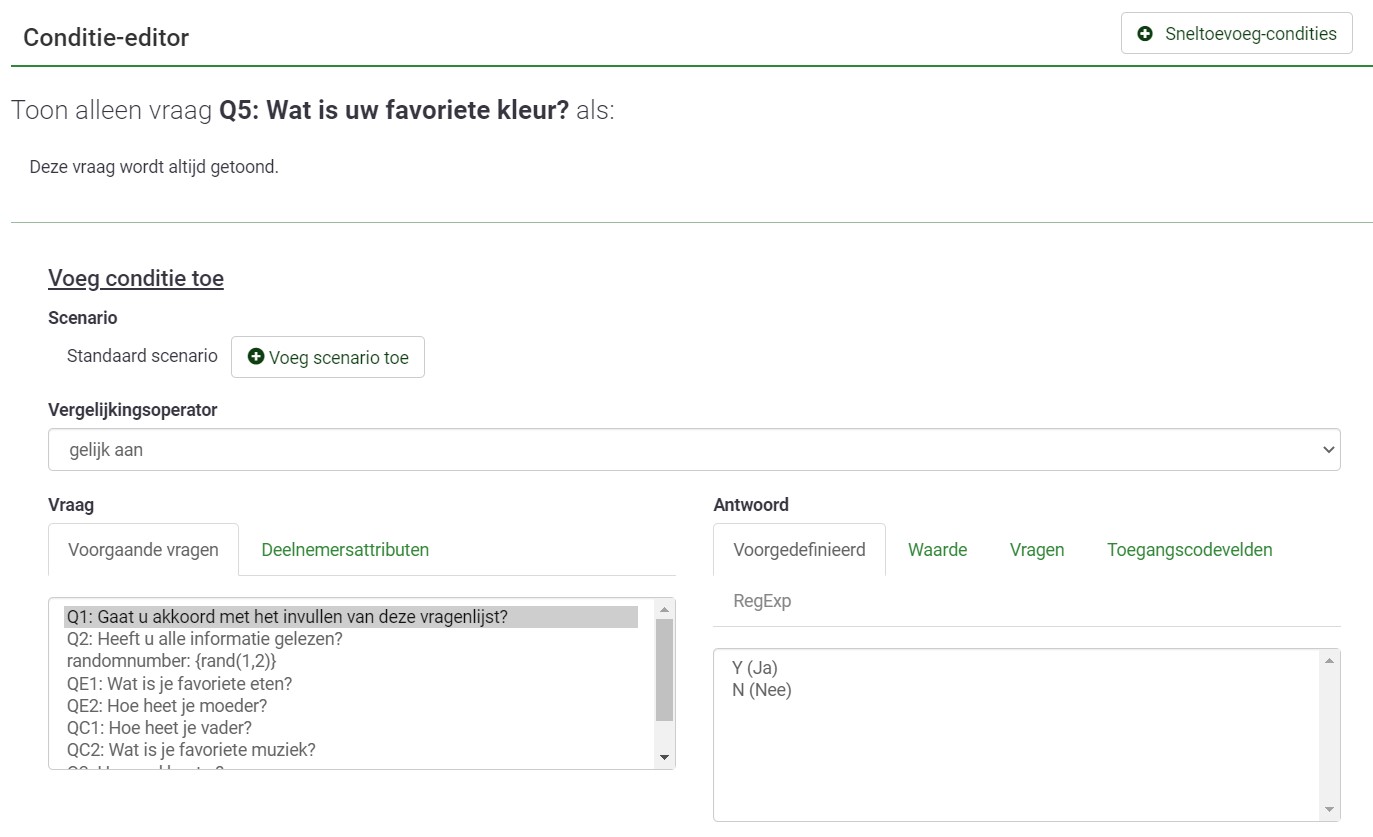Click the plus icon on Voeg scenario toe
Viewport: 1373px width, 837px height.
[x=256, y=357]
